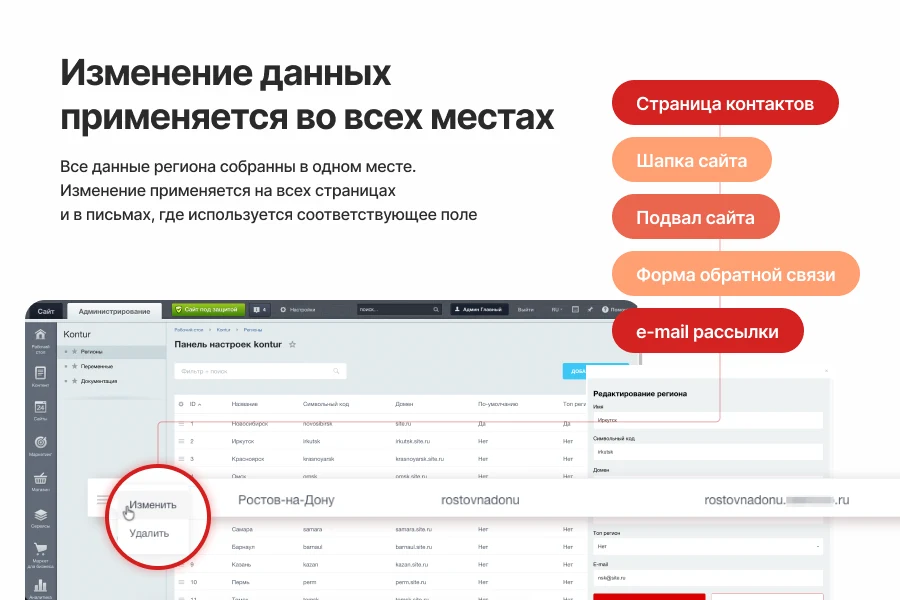The image size is (900, 600).
Task: Click the Сайт под защитой button
Action: tap(208, 309)
